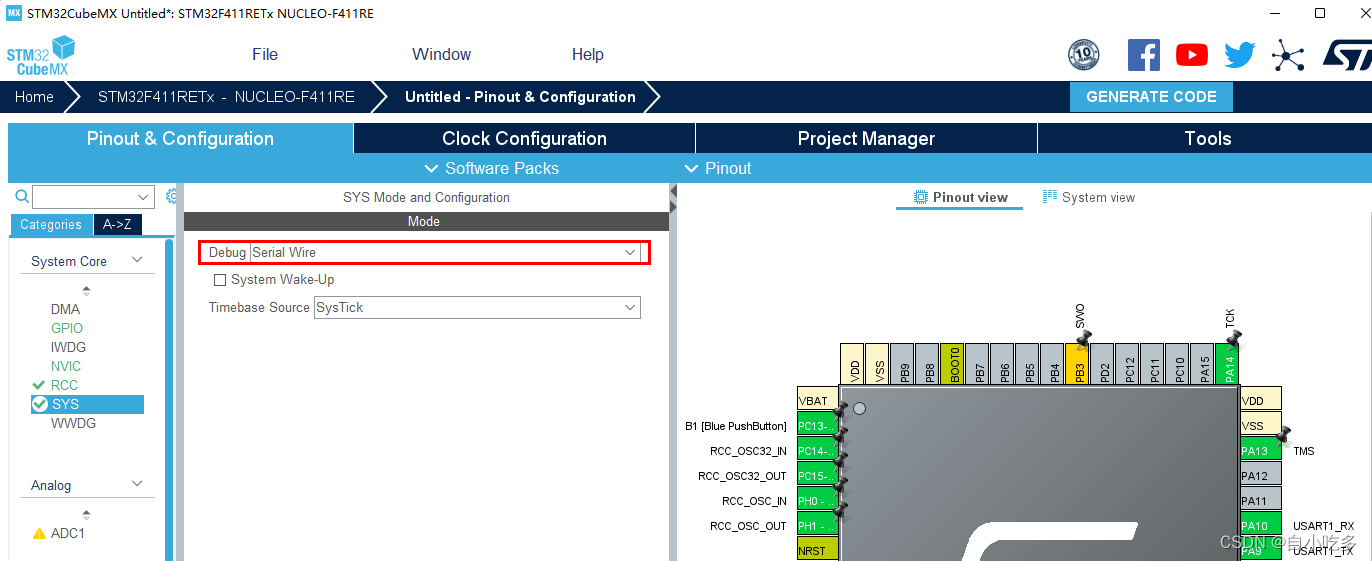1372x561 pixels.
Task: Select the PA12 pin on the chip
Action: [x=1261, y=475]
